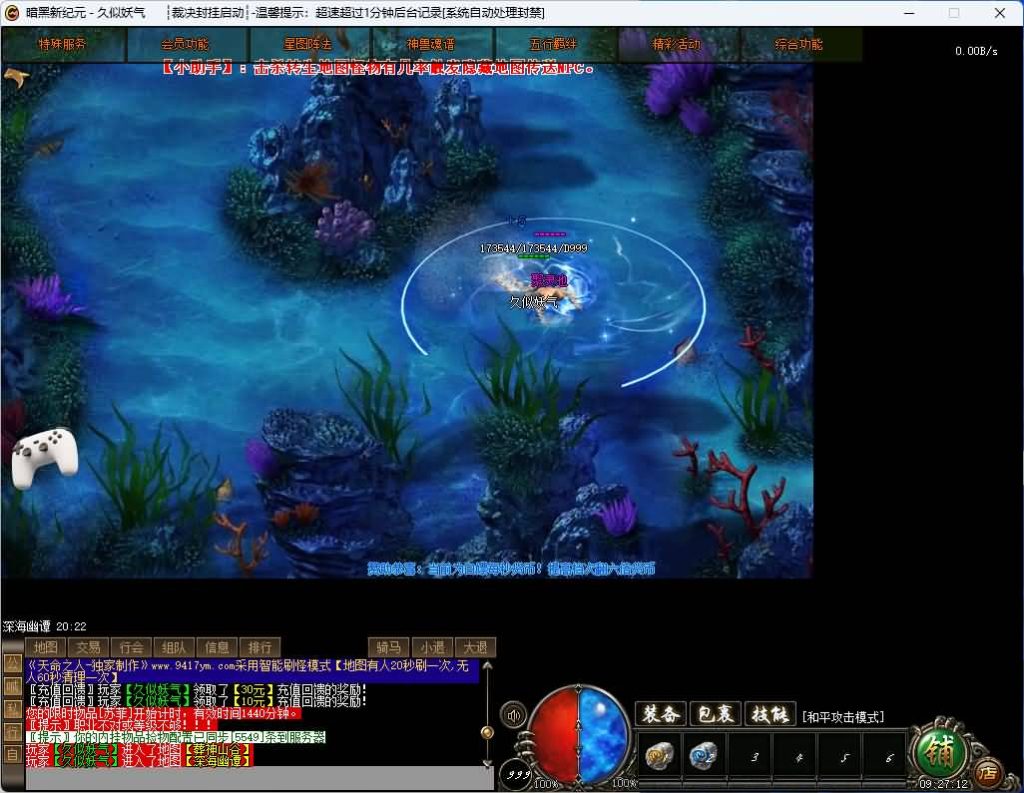The height and width of the screenshot is (793, 1024).
Task: Switch to 行 guild chat channel
Action: pyautogui.click(x=12, y=732)
